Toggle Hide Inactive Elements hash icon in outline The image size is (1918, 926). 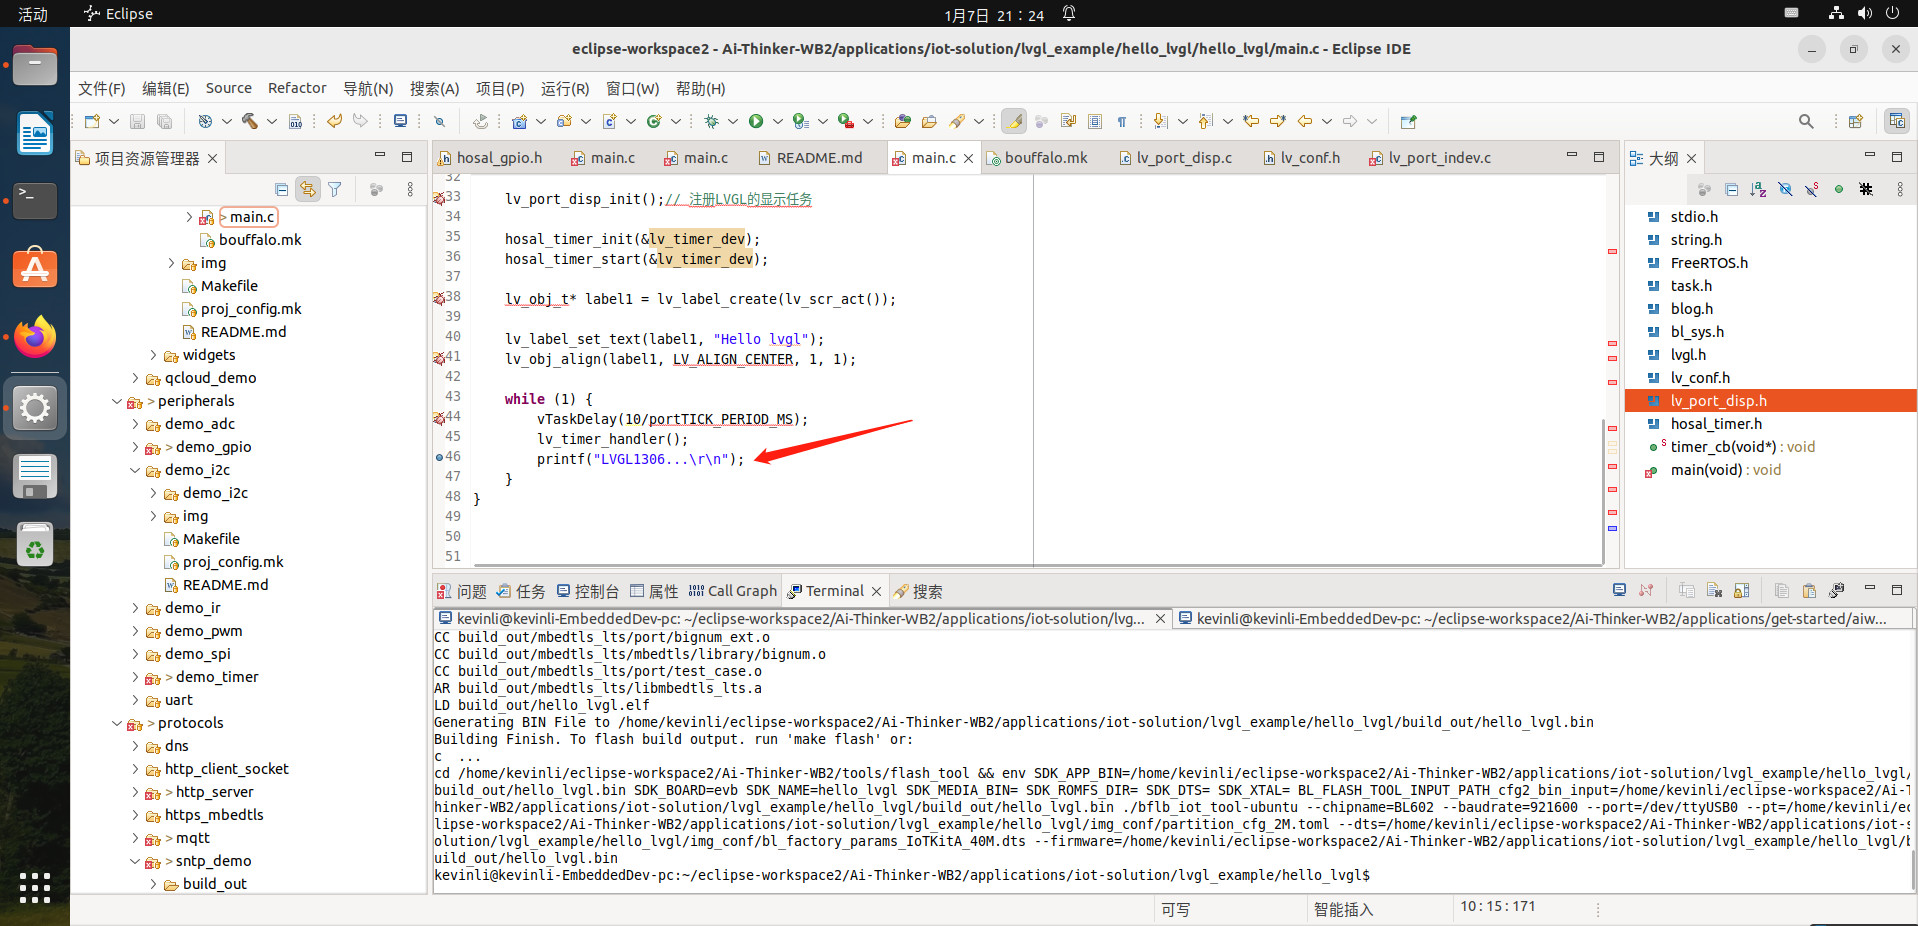(1866, 189)
